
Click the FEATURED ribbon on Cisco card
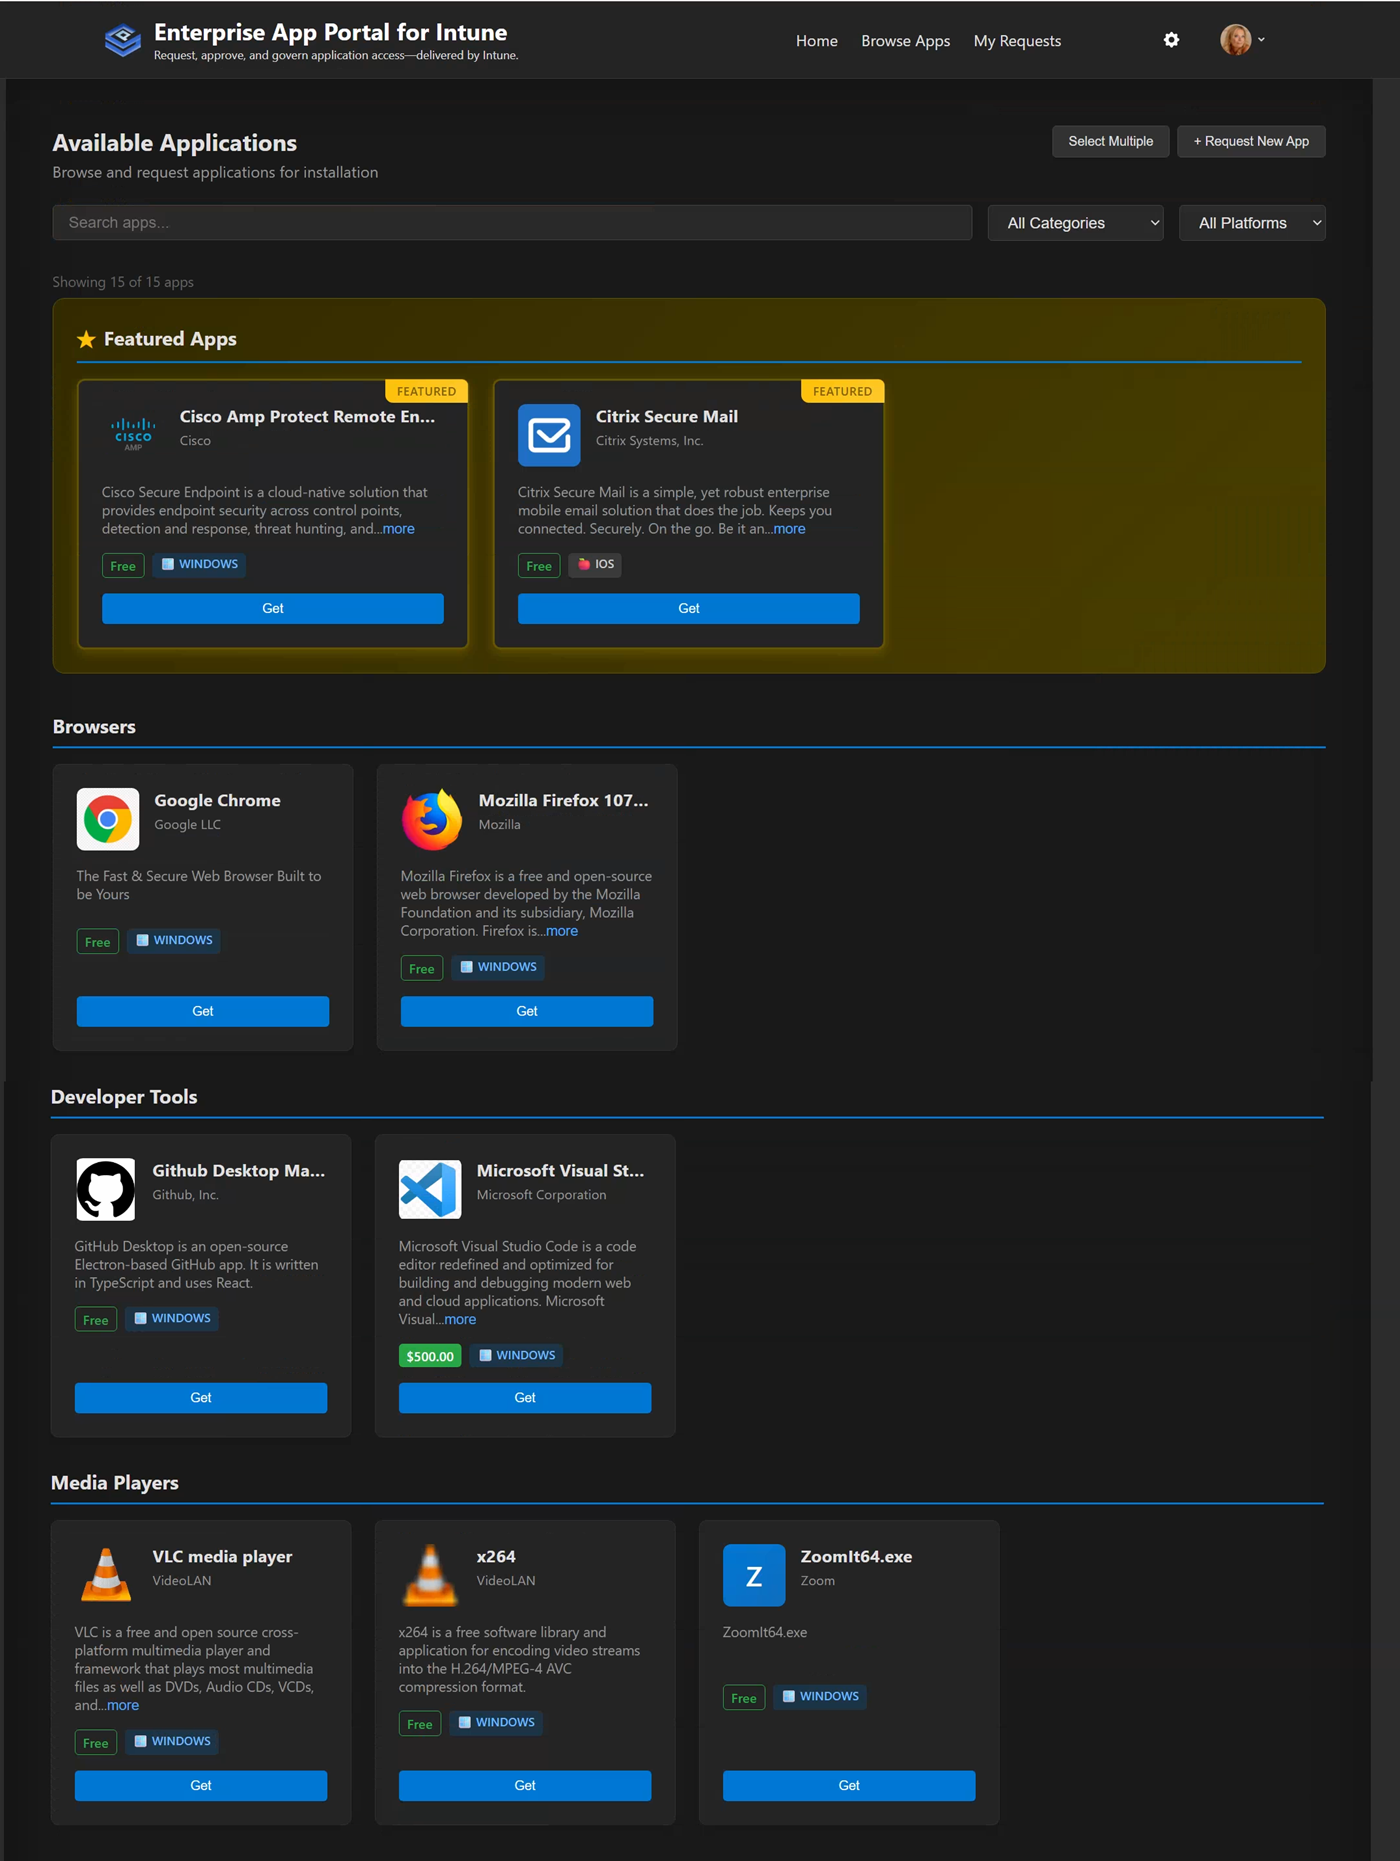[426, 391]
